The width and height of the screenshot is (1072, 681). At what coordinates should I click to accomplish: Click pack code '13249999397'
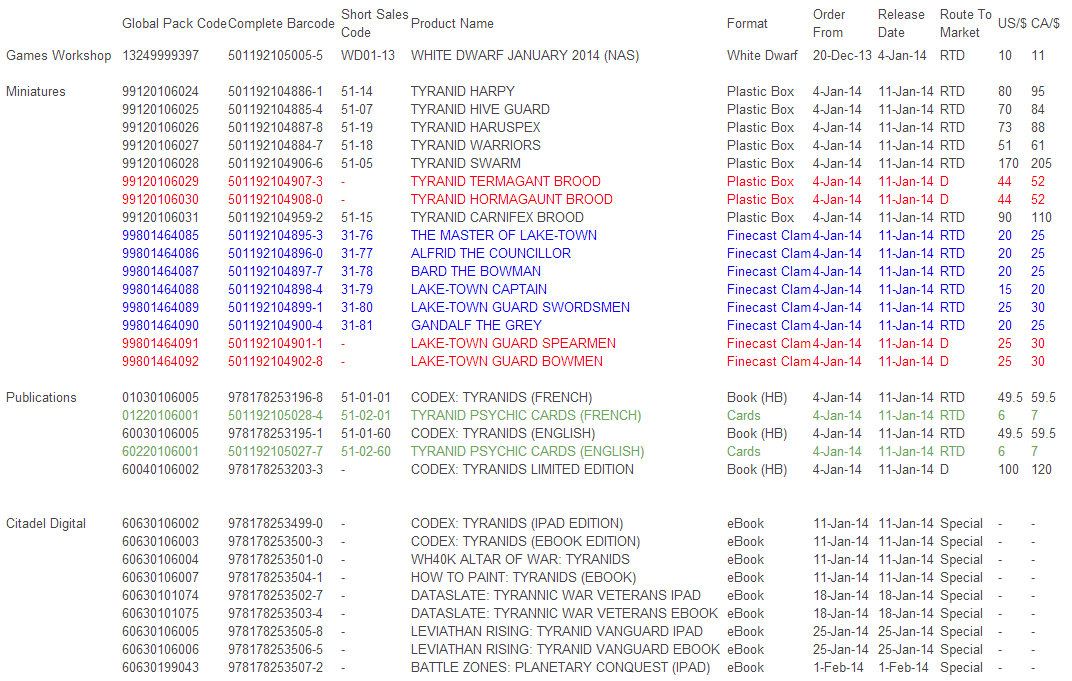161,55
